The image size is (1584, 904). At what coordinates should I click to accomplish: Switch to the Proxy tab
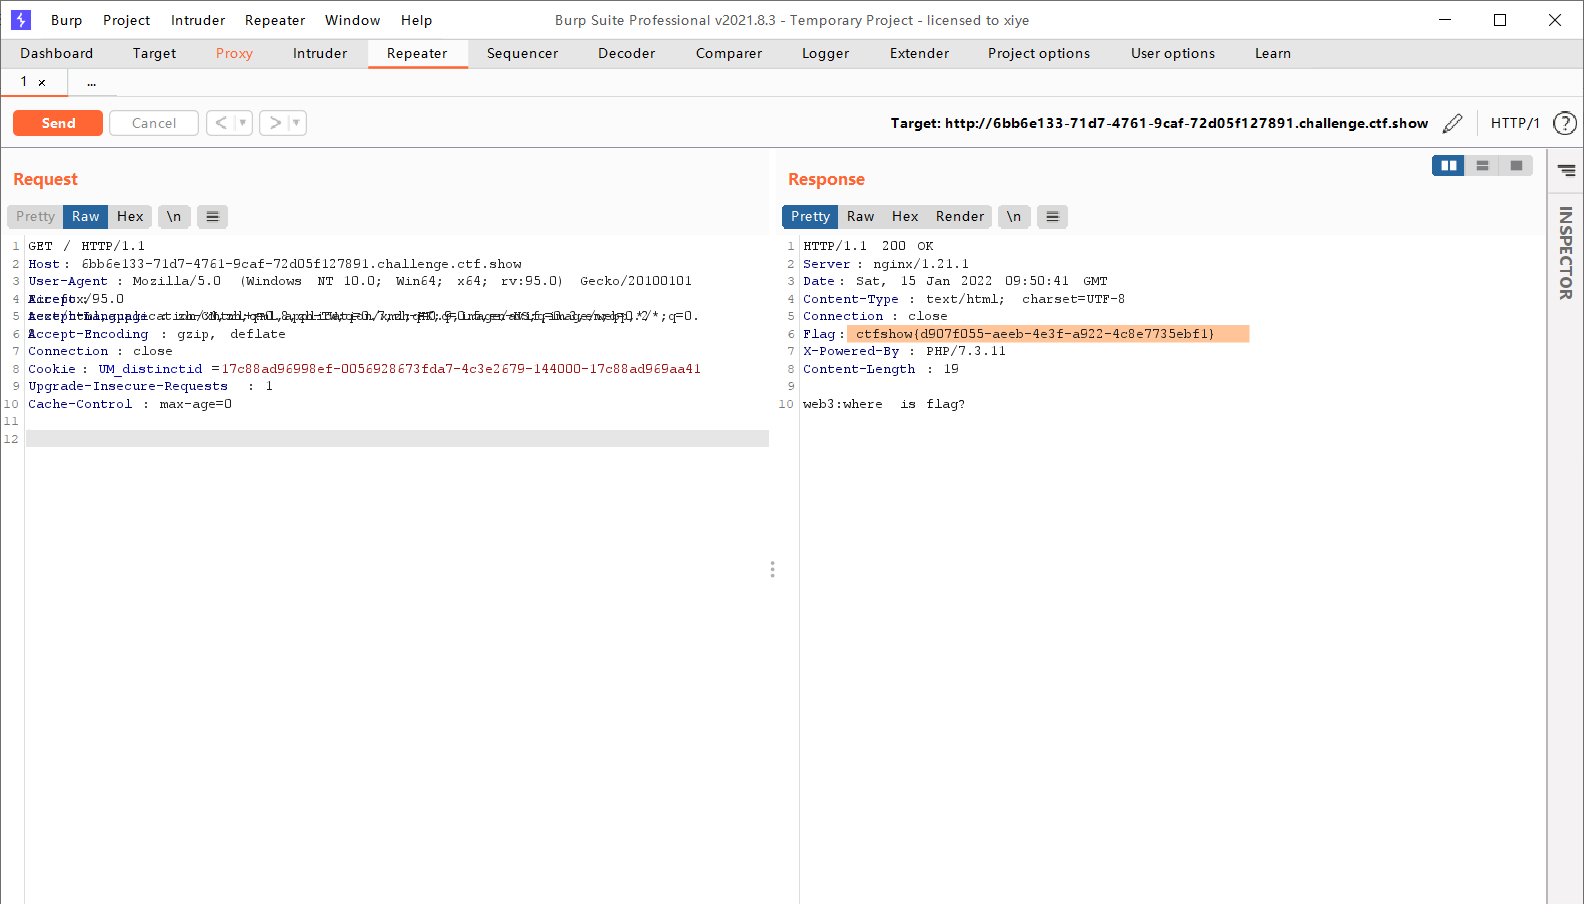234,53
